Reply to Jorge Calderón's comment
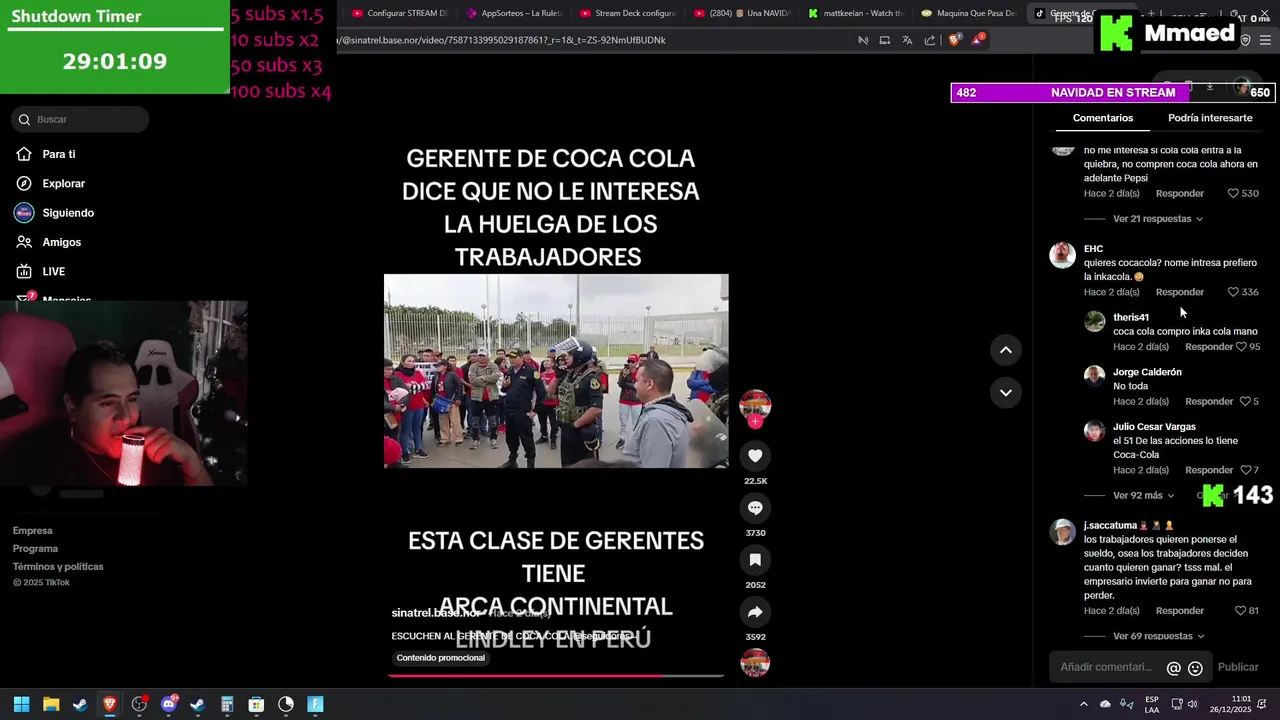 pyautogui.click(x=1209, y=401)
